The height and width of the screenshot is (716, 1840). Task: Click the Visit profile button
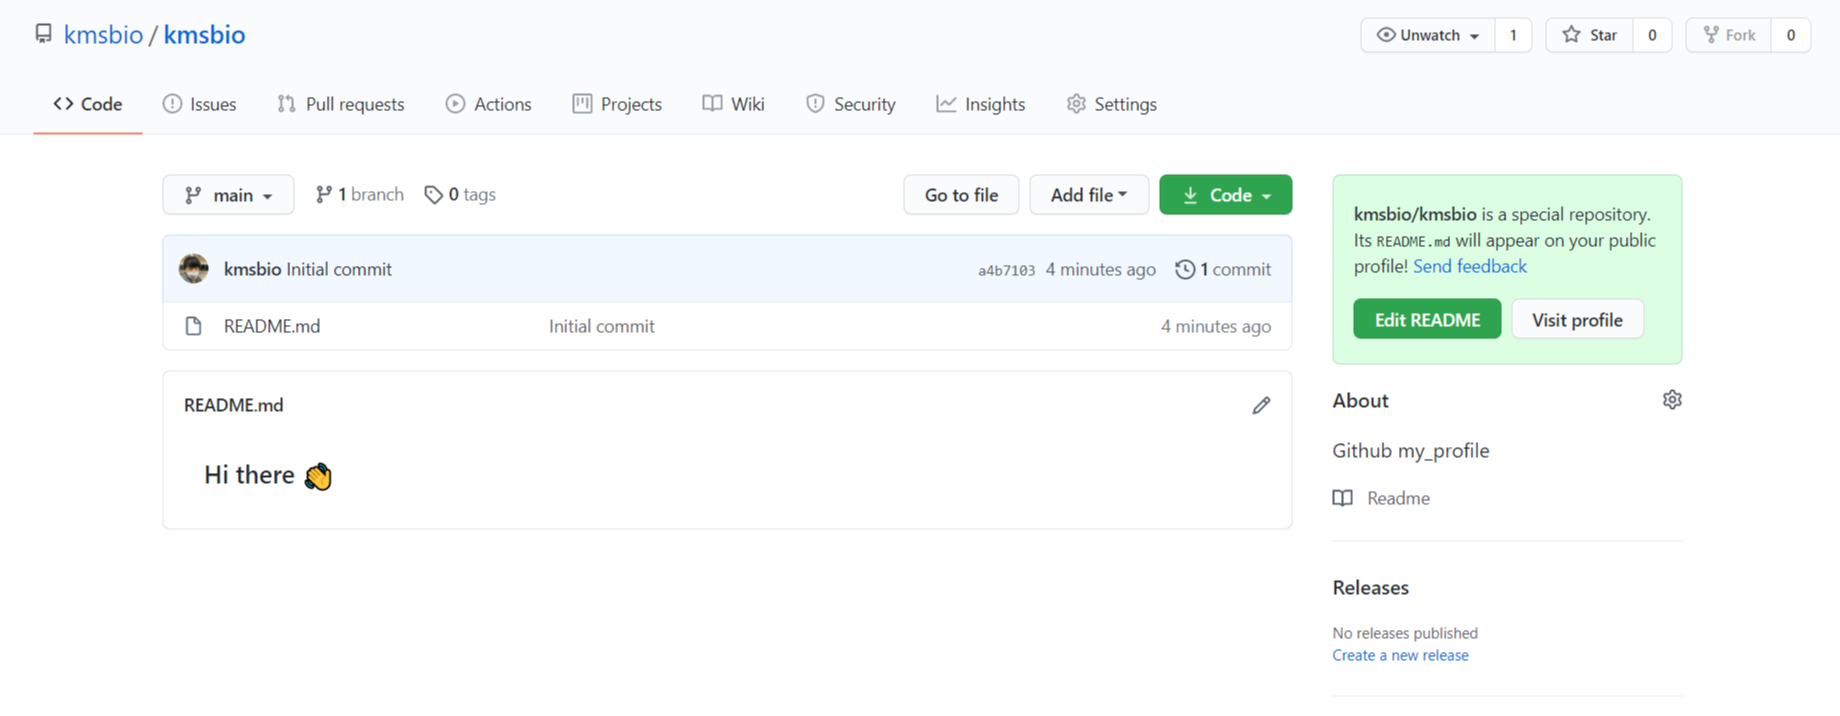tap(1577, 319)
